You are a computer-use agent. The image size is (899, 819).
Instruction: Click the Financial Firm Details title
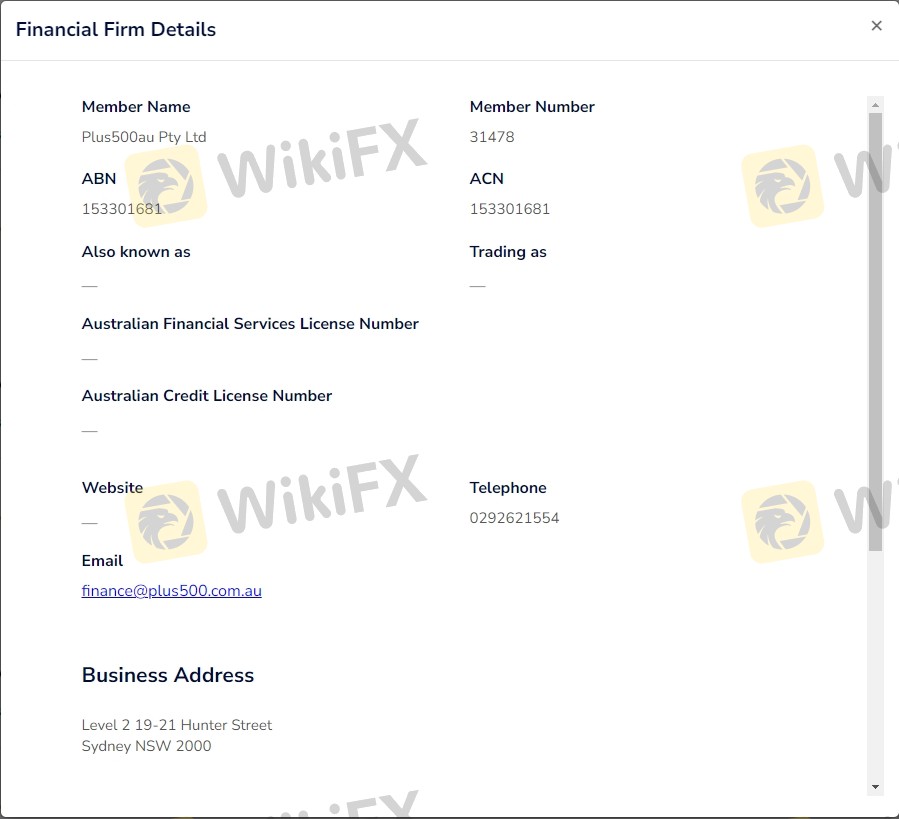(x=116, y=29)
